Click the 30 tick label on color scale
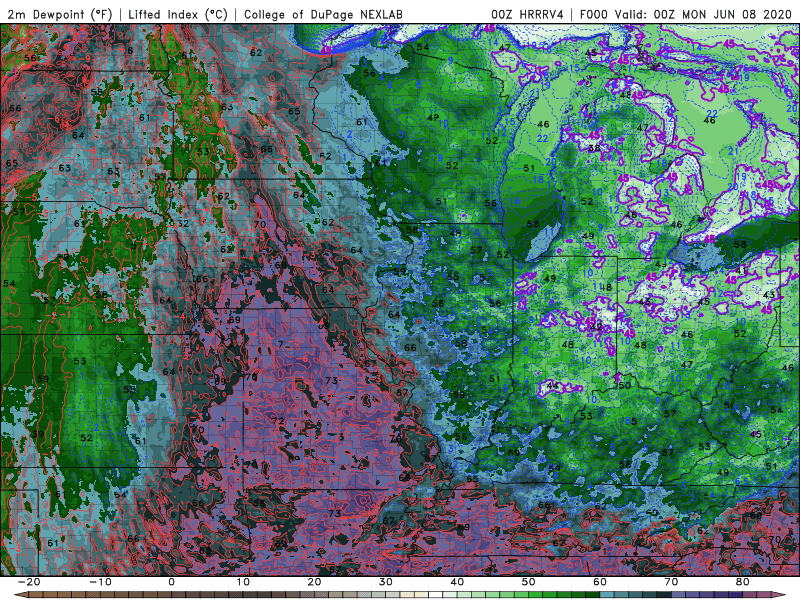Image resolution: width=800 pixels, height=600 pixels. point(386,582)
